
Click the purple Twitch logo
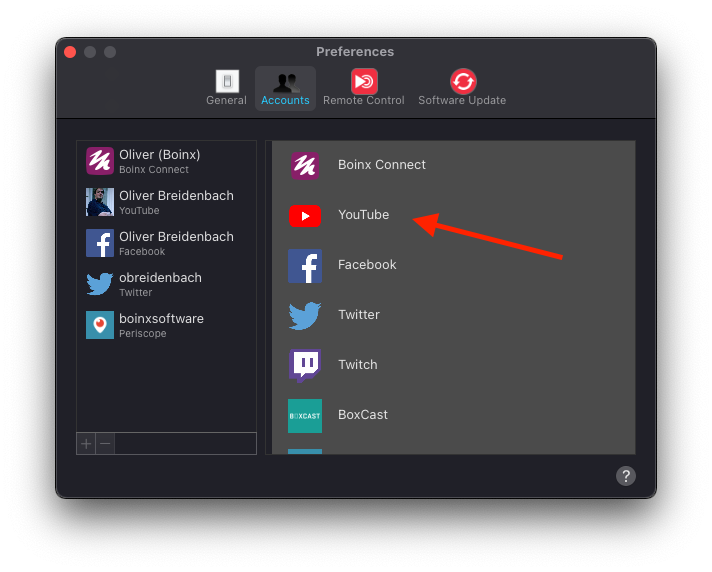[x=305, y=366]
